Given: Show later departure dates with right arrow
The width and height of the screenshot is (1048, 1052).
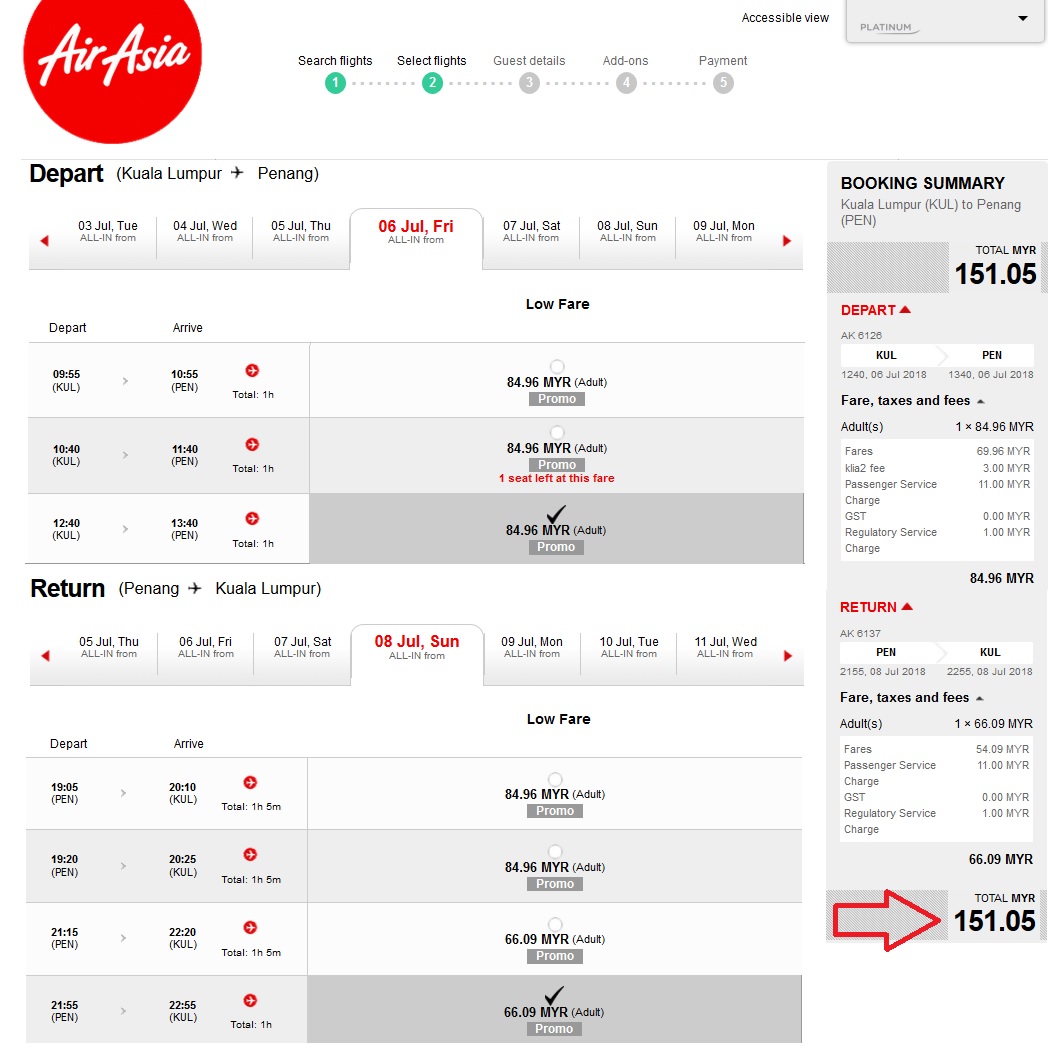Looking at the screenshot, I should 787,241.
